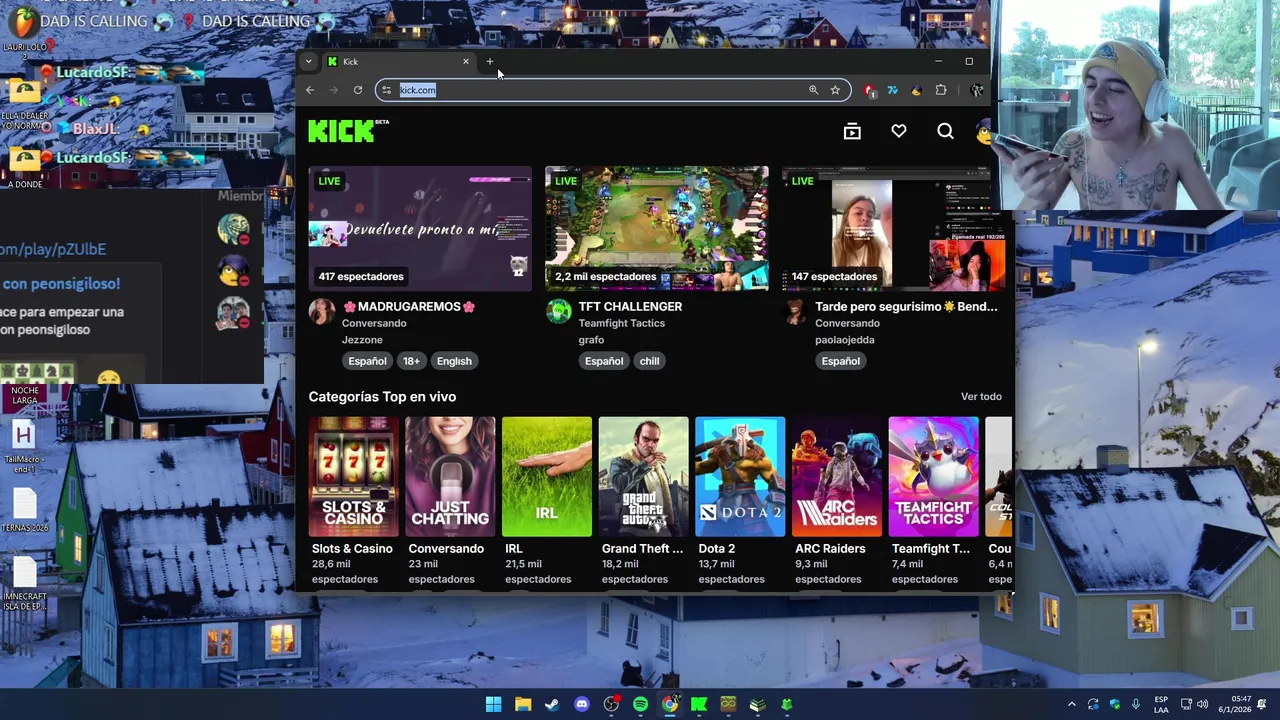Open browser extensions puzzle icon
The width and height of the screenshot is (1280, 720).
(x=941, y=90)
